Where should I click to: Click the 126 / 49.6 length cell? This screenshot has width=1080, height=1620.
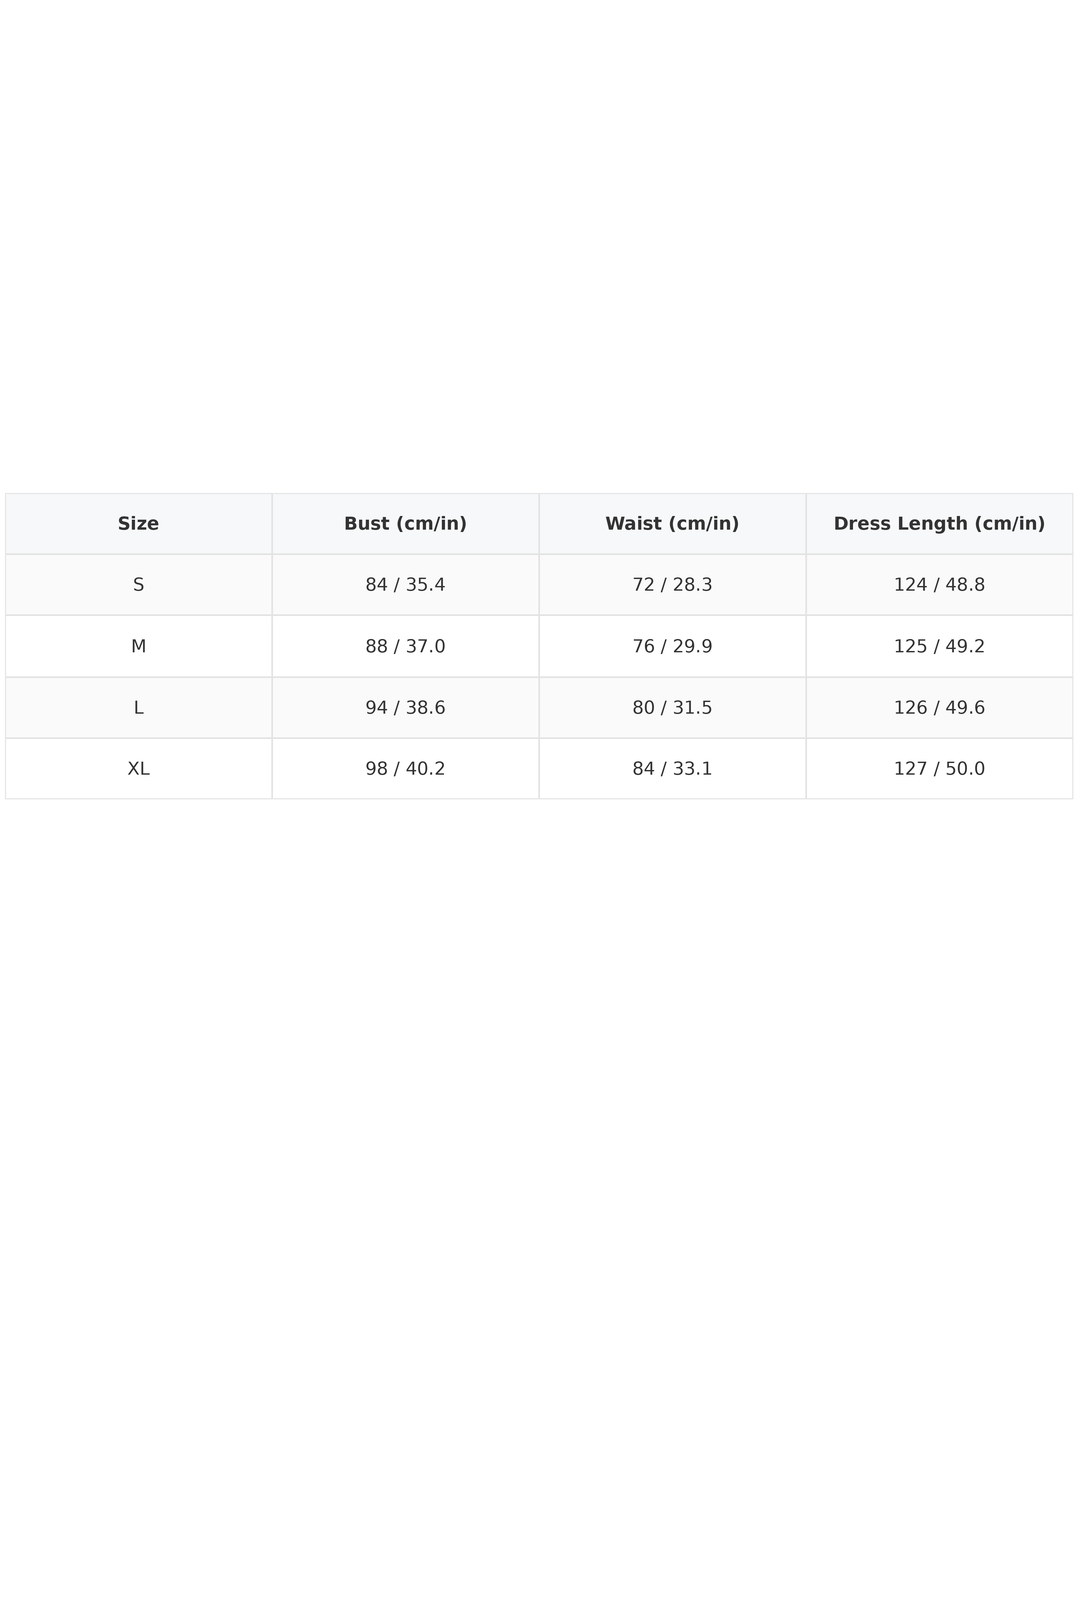[939, 708]
